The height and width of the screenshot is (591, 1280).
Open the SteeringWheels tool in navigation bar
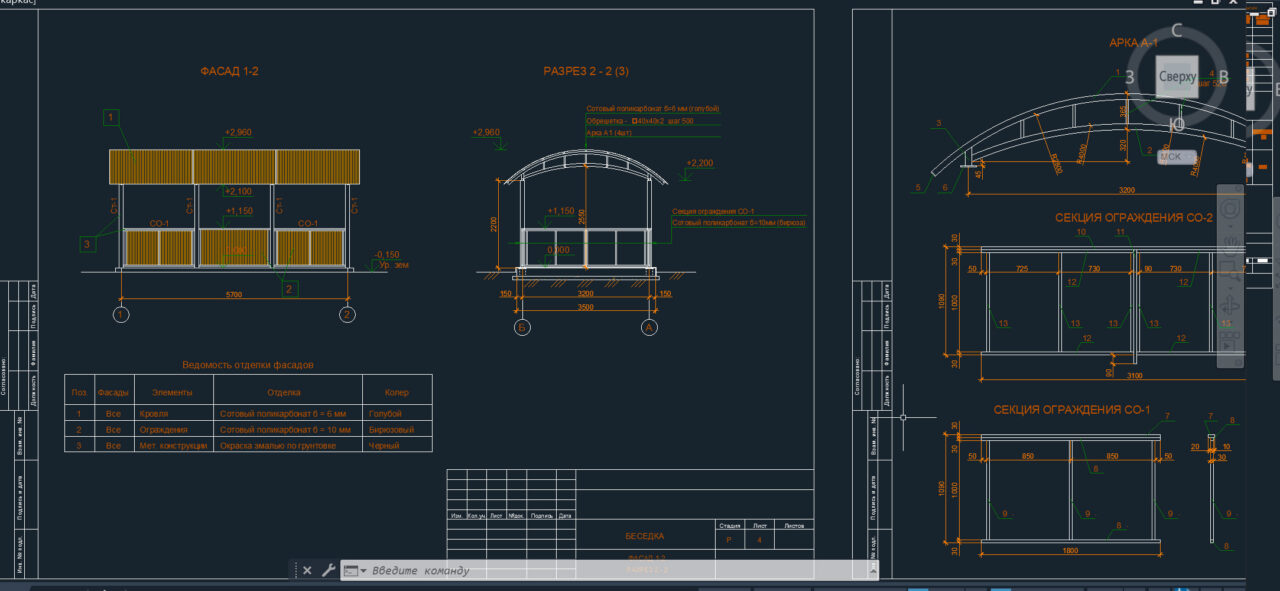1231,209
